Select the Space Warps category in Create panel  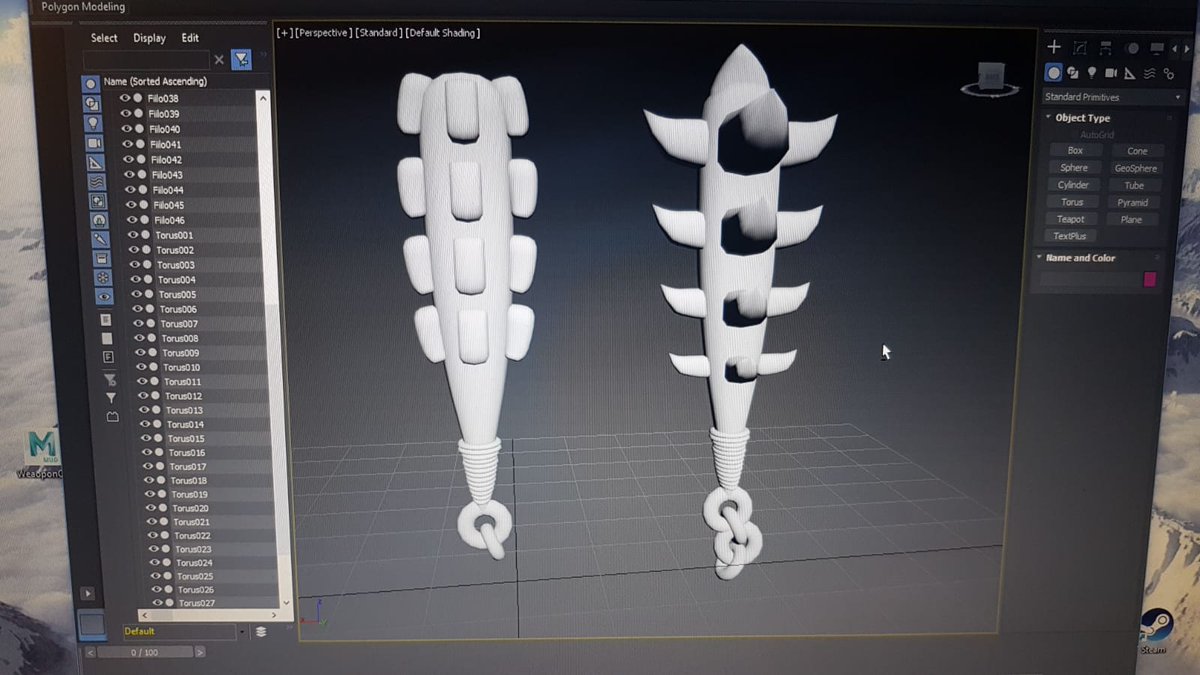click(1149, 73)
